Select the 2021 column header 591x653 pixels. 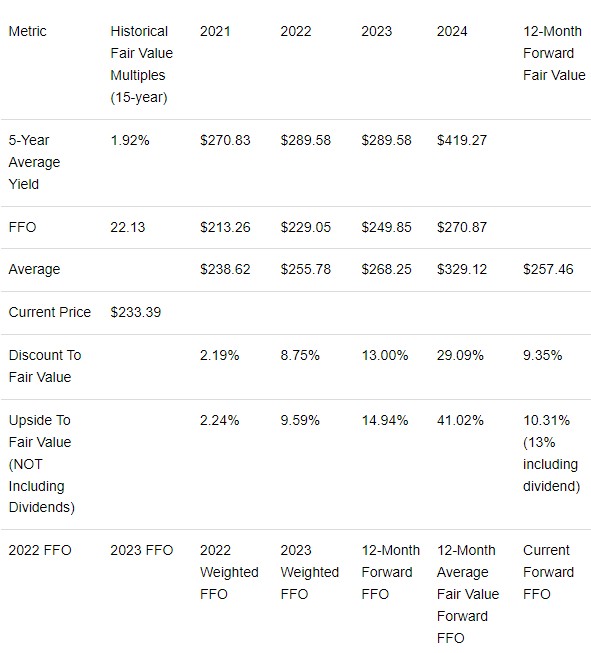click(x=215, y=31)
